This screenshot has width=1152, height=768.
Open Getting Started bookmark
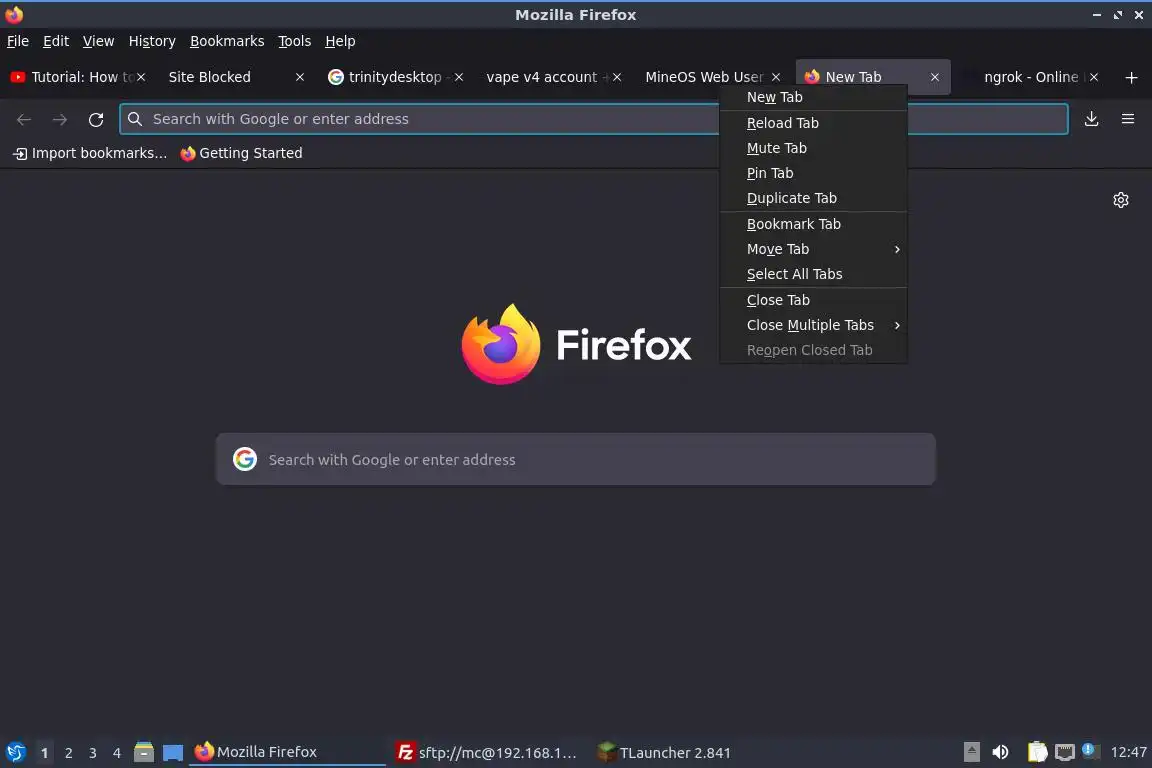(241, 153)
